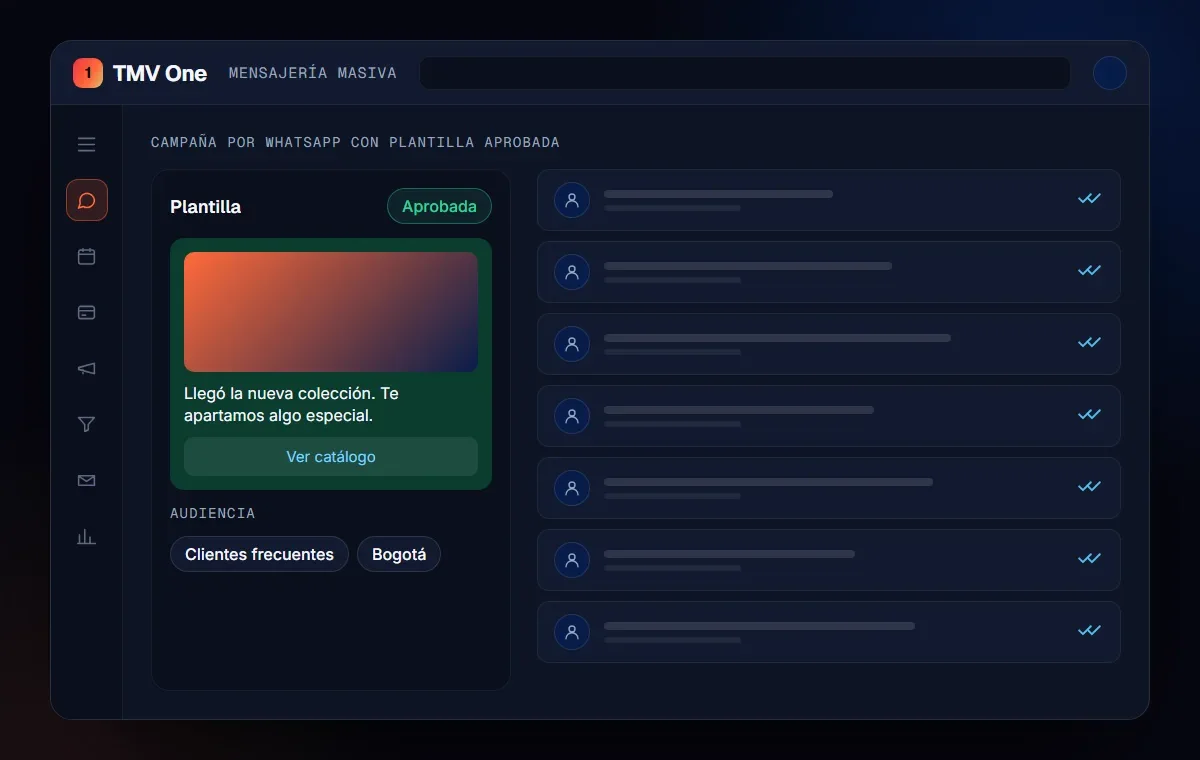Click the TMV One orange logo icon

[88, 73]
